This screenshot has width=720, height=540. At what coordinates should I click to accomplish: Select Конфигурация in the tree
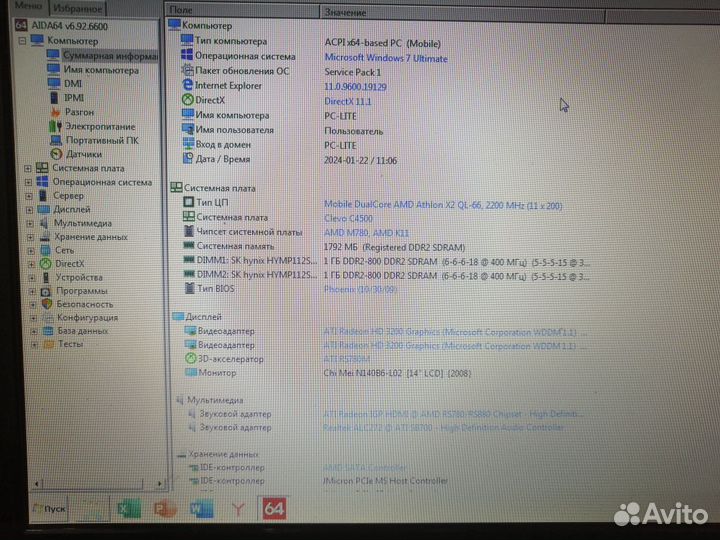87,317
